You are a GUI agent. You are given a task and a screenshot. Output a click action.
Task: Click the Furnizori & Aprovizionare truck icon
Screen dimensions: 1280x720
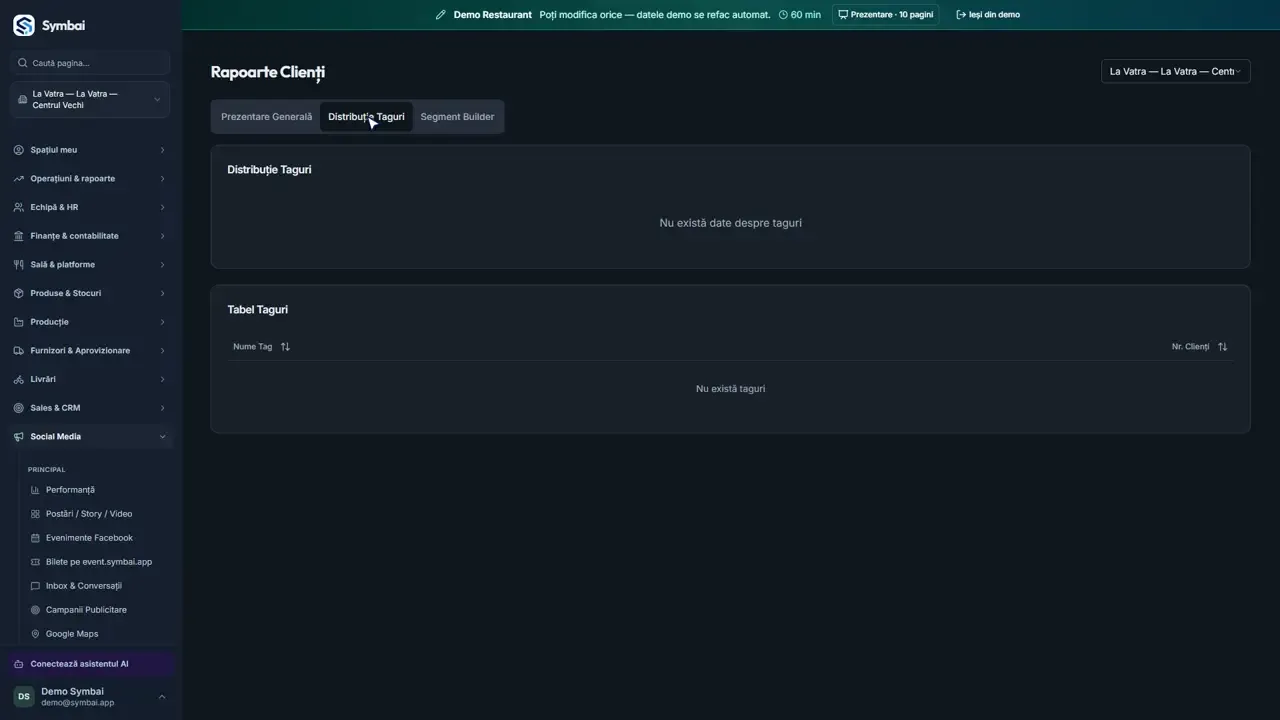(19, 351)
